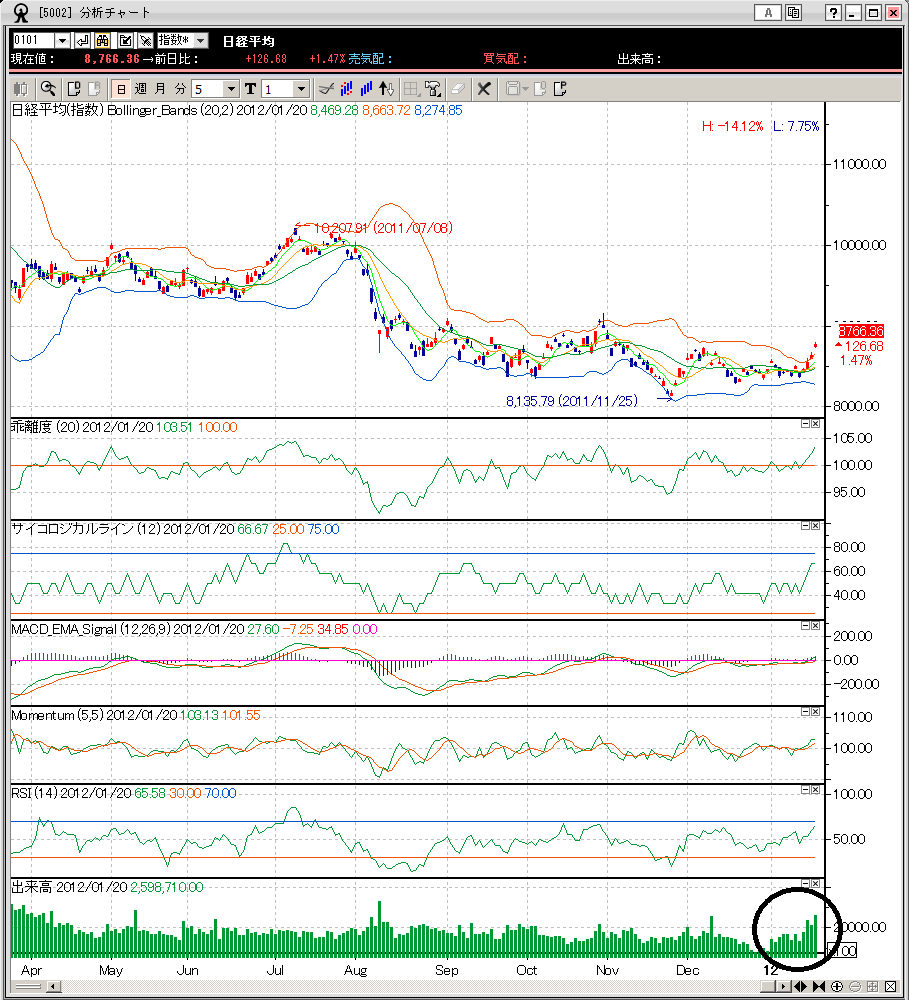Open the 指数 market type dropdown

tap(182, 40)
